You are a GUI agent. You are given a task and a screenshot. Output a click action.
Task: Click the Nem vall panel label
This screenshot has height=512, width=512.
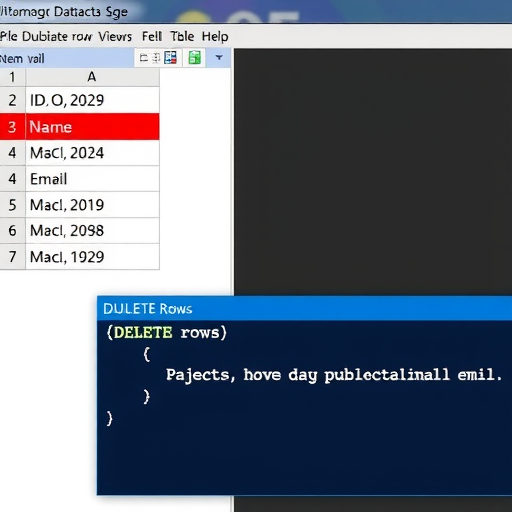tap(22, 59)
